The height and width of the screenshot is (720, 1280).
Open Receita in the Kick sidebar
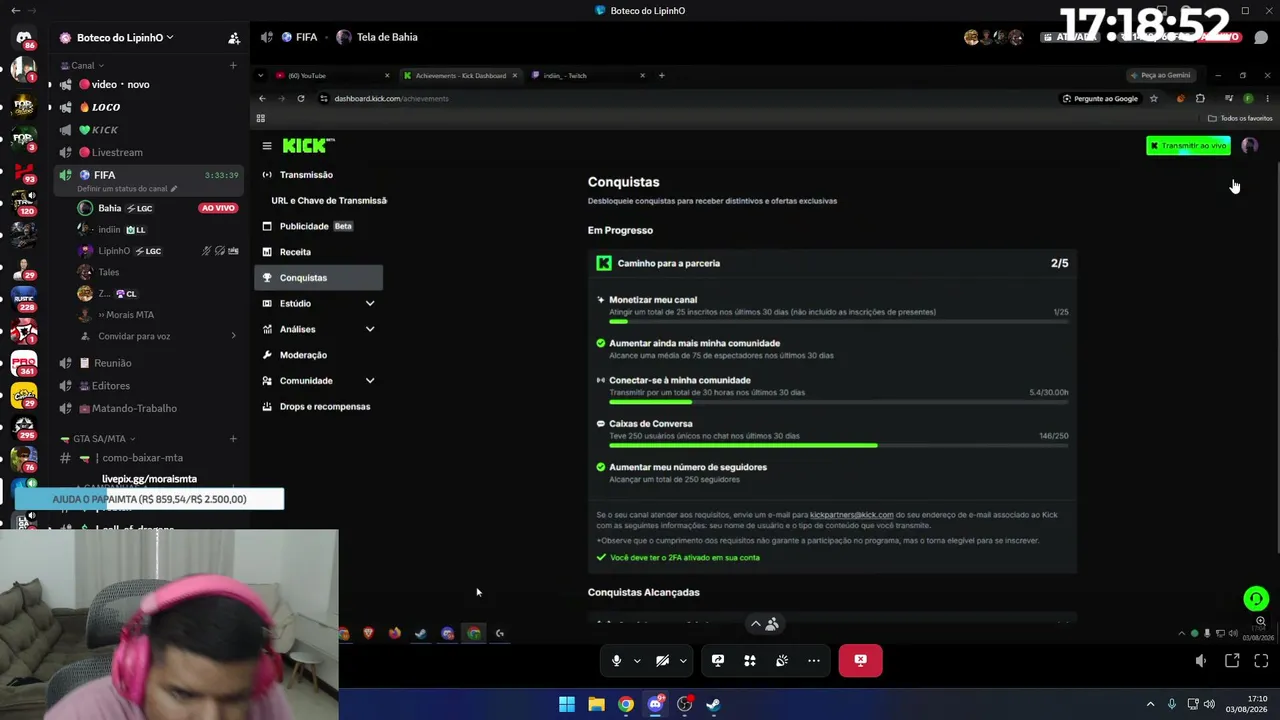(318, 252)
